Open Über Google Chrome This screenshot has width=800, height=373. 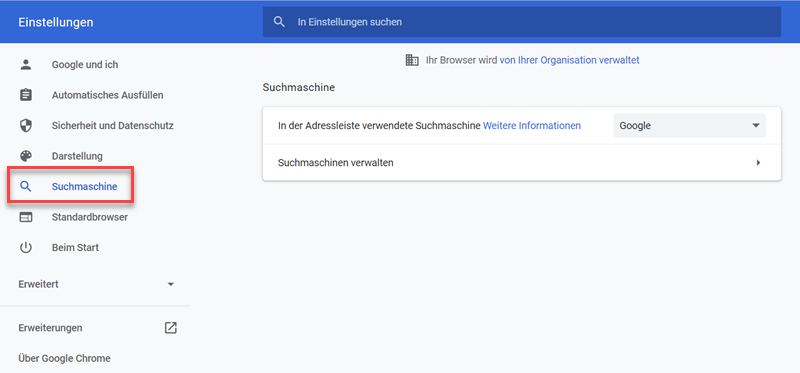64,358
